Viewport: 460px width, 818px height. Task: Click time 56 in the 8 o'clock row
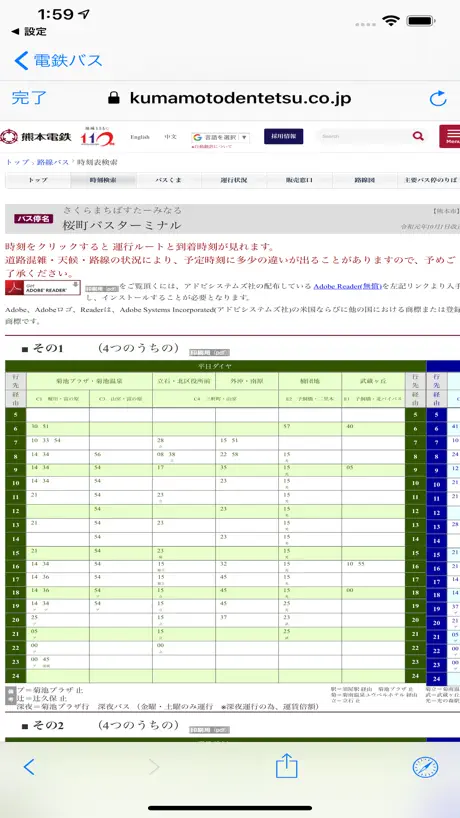click(98, 454)
